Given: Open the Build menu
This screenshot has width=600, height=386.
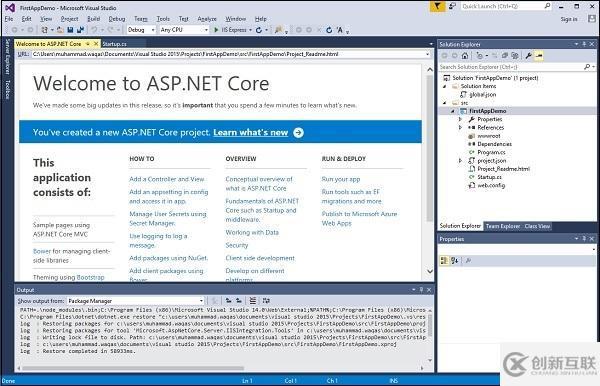Looking at the screenshot, I should 93,19.
